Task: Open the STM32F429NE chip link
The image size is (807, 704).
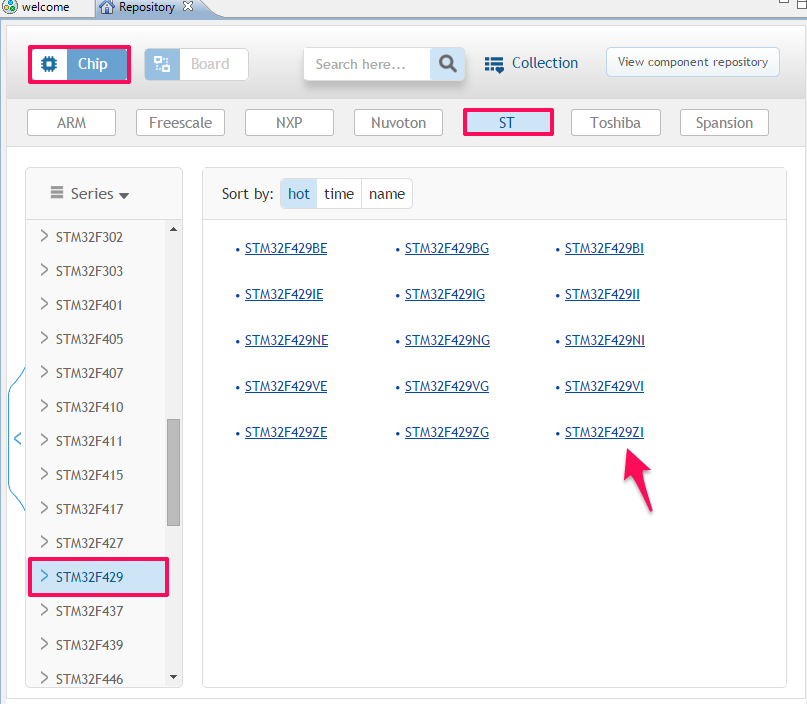Action: click(286, 340)
